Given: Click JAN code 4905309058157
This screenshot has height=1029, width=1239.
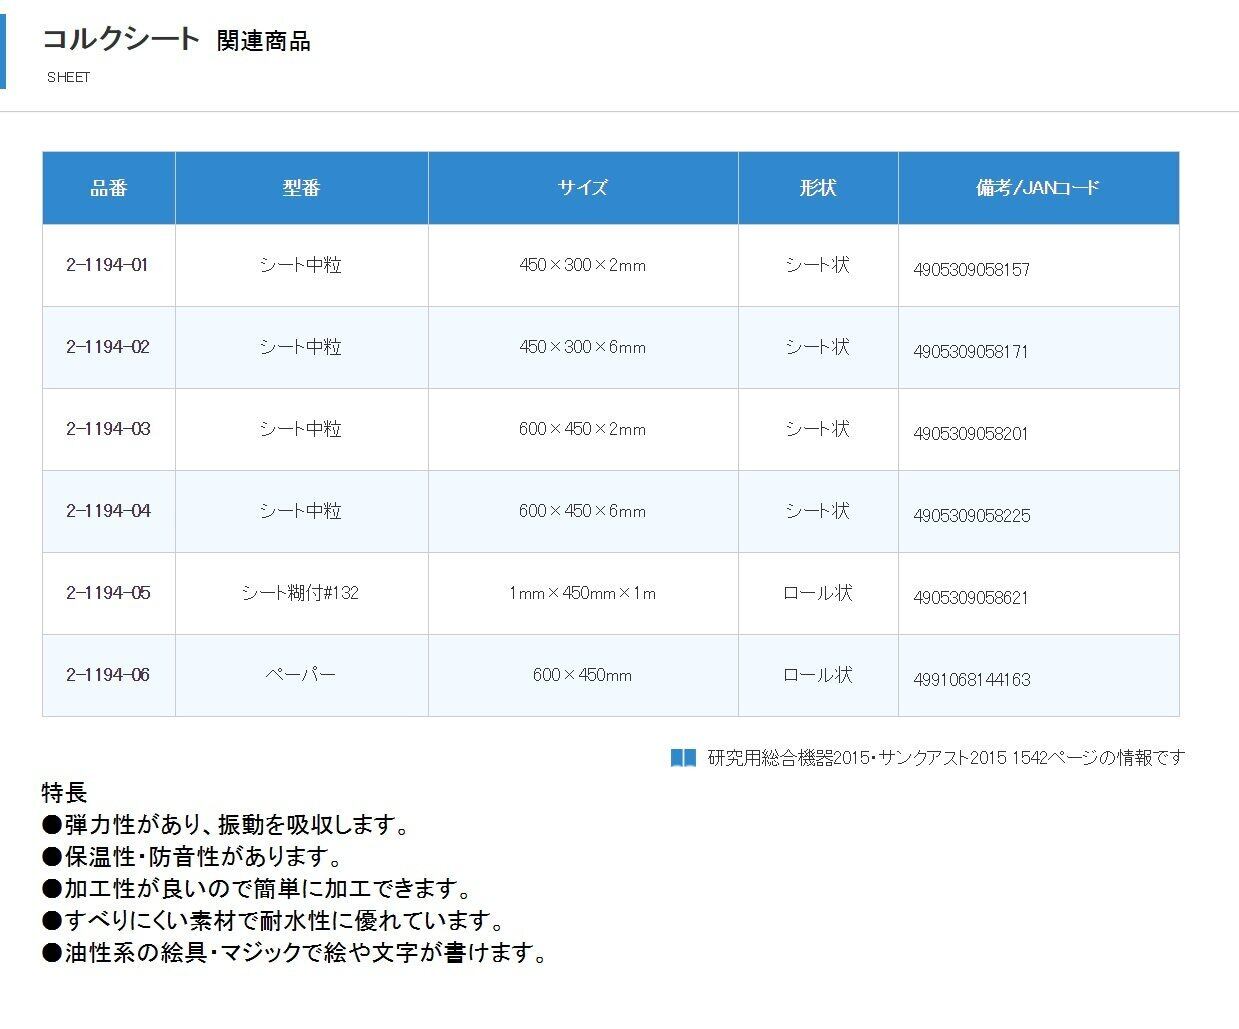Looking at the screenshot, I should click(971, 270).
